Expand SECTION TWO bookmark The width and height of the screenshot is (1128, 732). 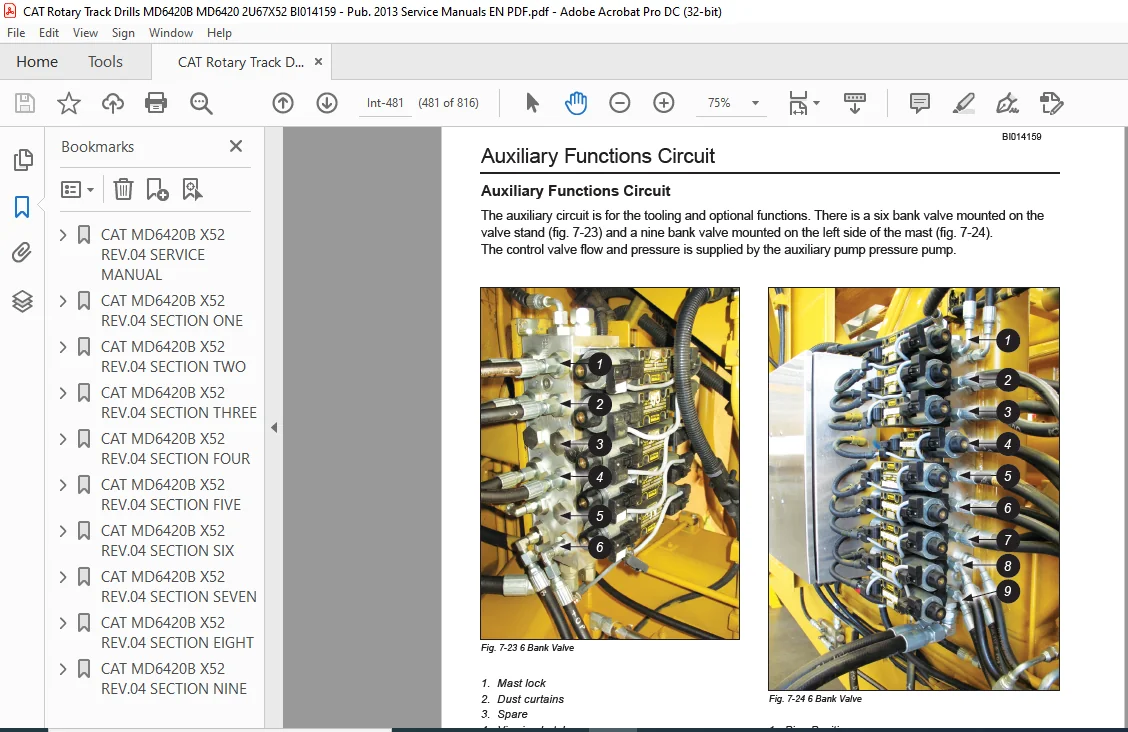tap(63, 347)
